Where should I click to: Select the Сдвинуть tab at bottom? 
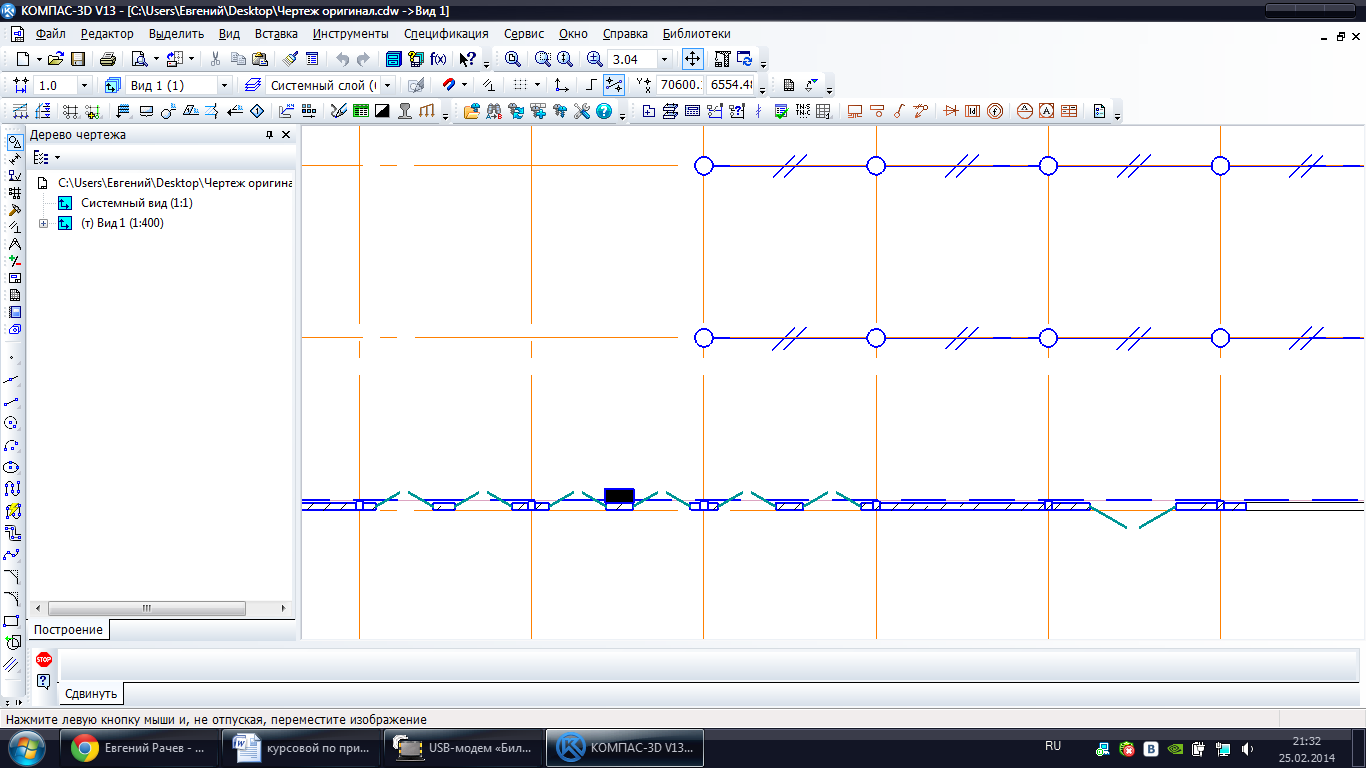click(91, 693)
